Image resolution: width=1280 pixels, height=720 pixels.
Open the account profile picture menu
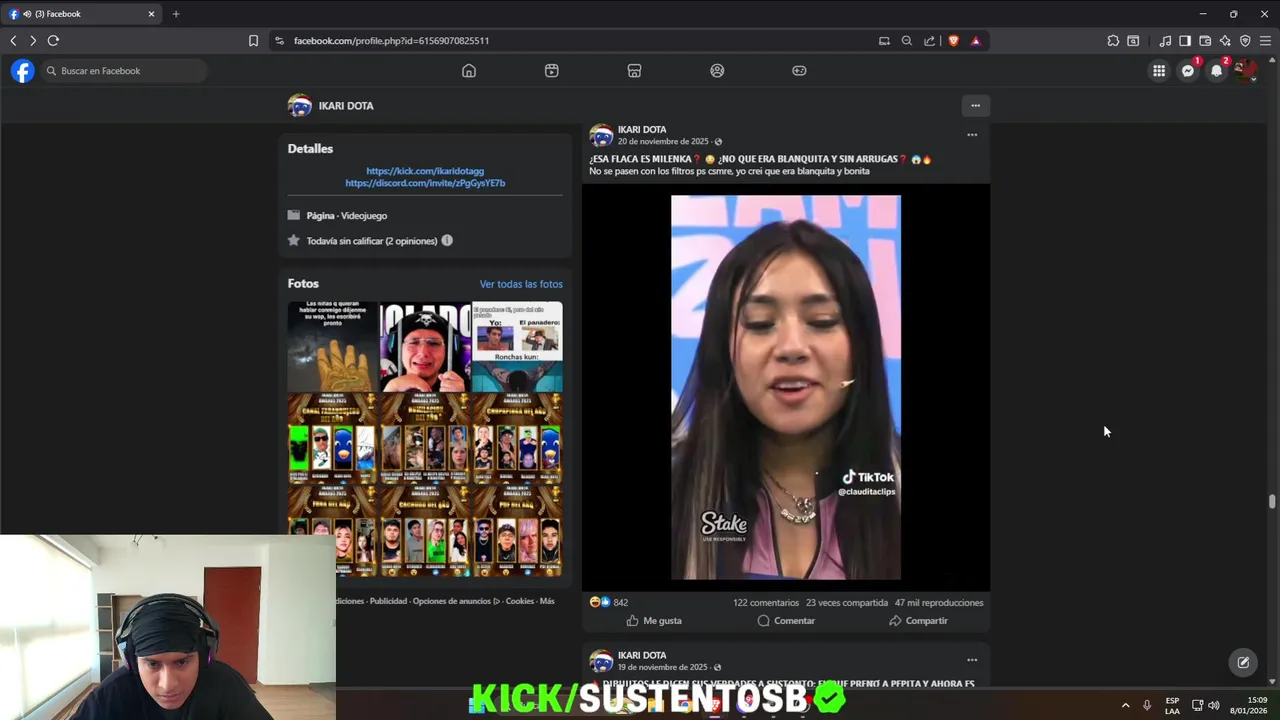[1245, 71]
